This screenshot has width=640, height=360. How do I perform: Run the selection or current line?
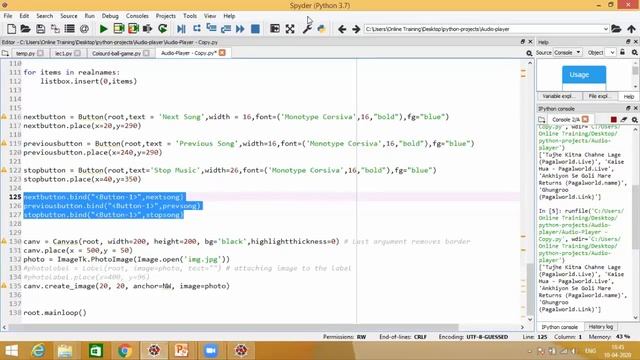pos(147,29)
